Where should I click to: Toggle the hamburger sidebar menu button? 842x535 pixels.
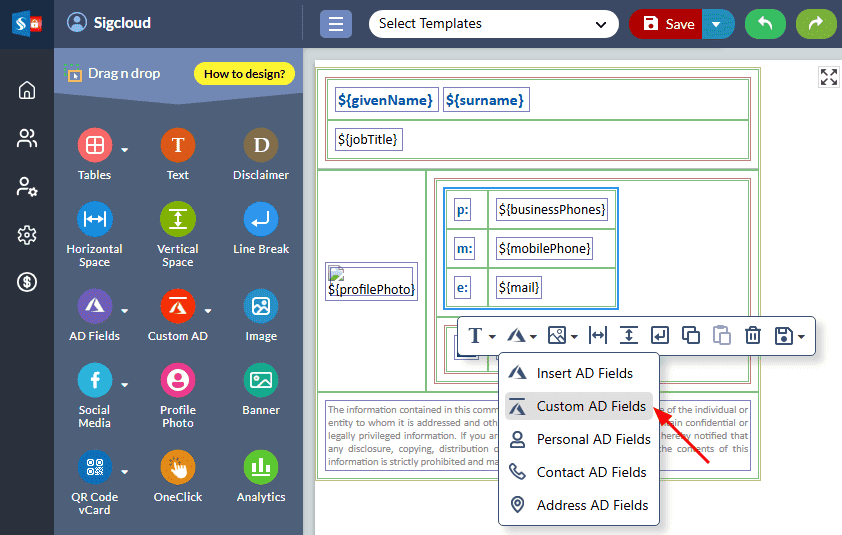coord(336,24)
